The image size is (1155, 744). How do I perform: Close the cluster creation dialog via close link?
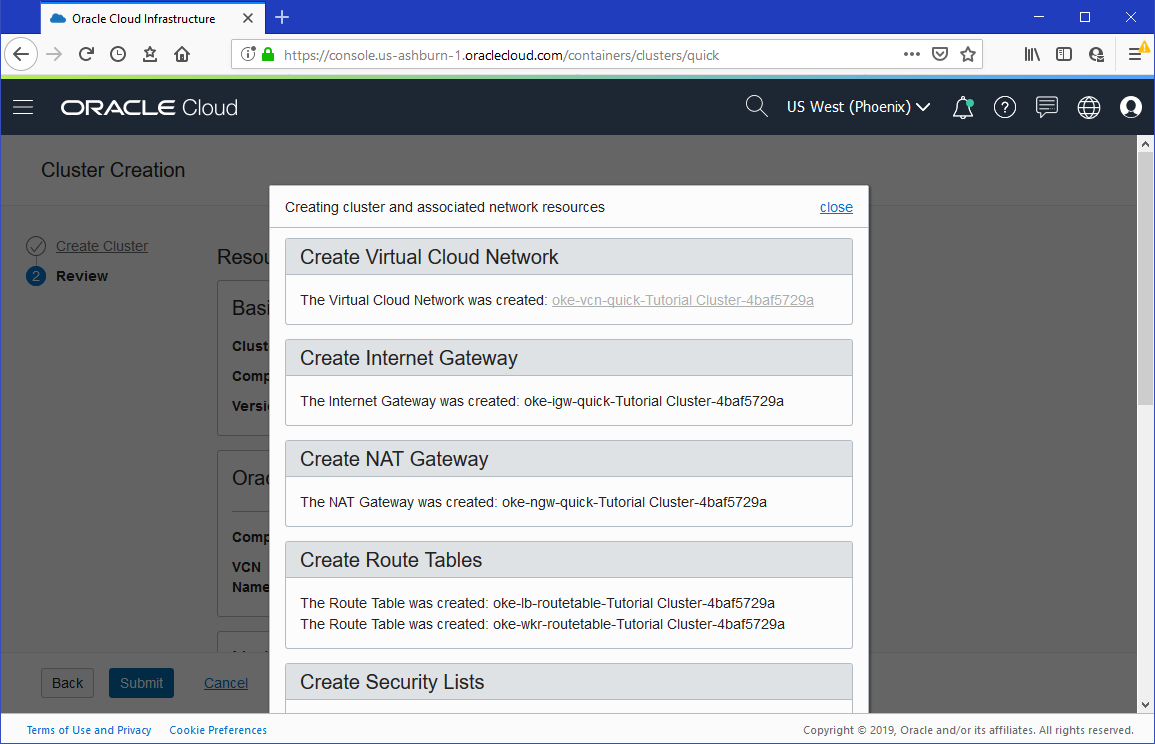tap(836, 207)
